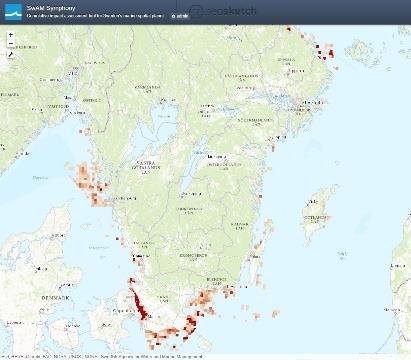Click the Västra Götalands Län map label

pos(146,168)
